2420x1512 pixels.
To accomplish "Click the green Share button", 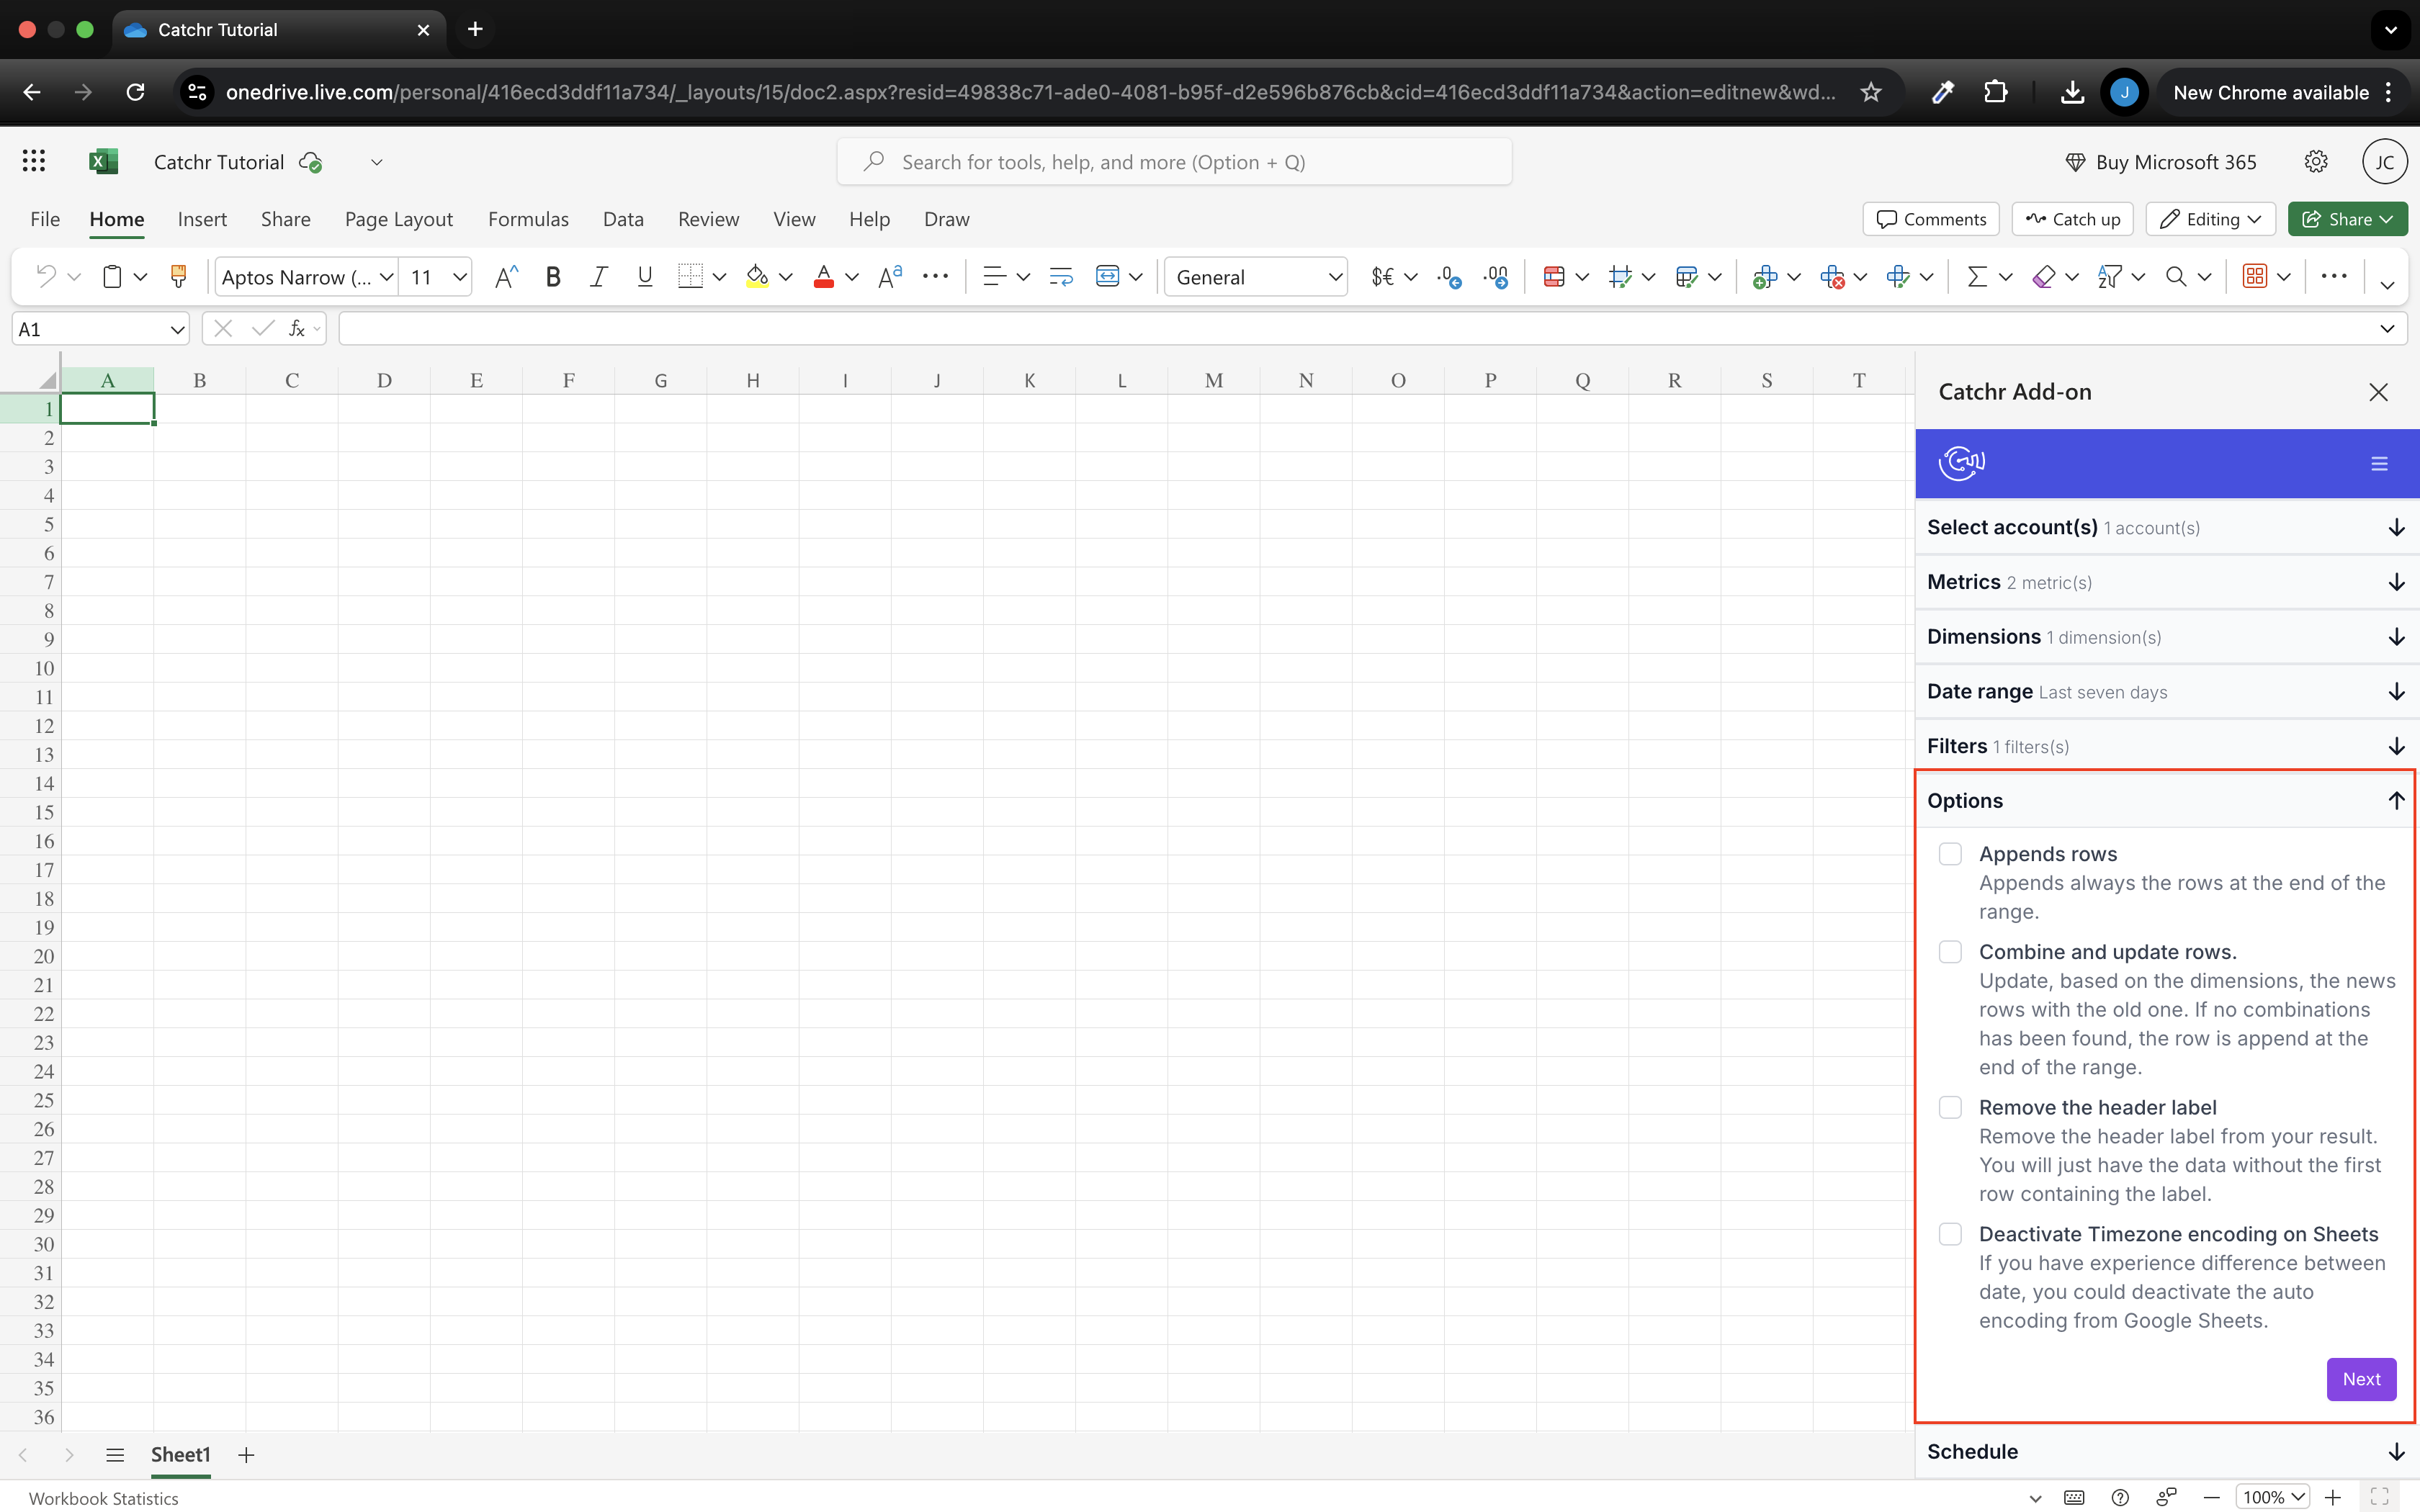I will pyautogui.click(x=2347, y=219).
